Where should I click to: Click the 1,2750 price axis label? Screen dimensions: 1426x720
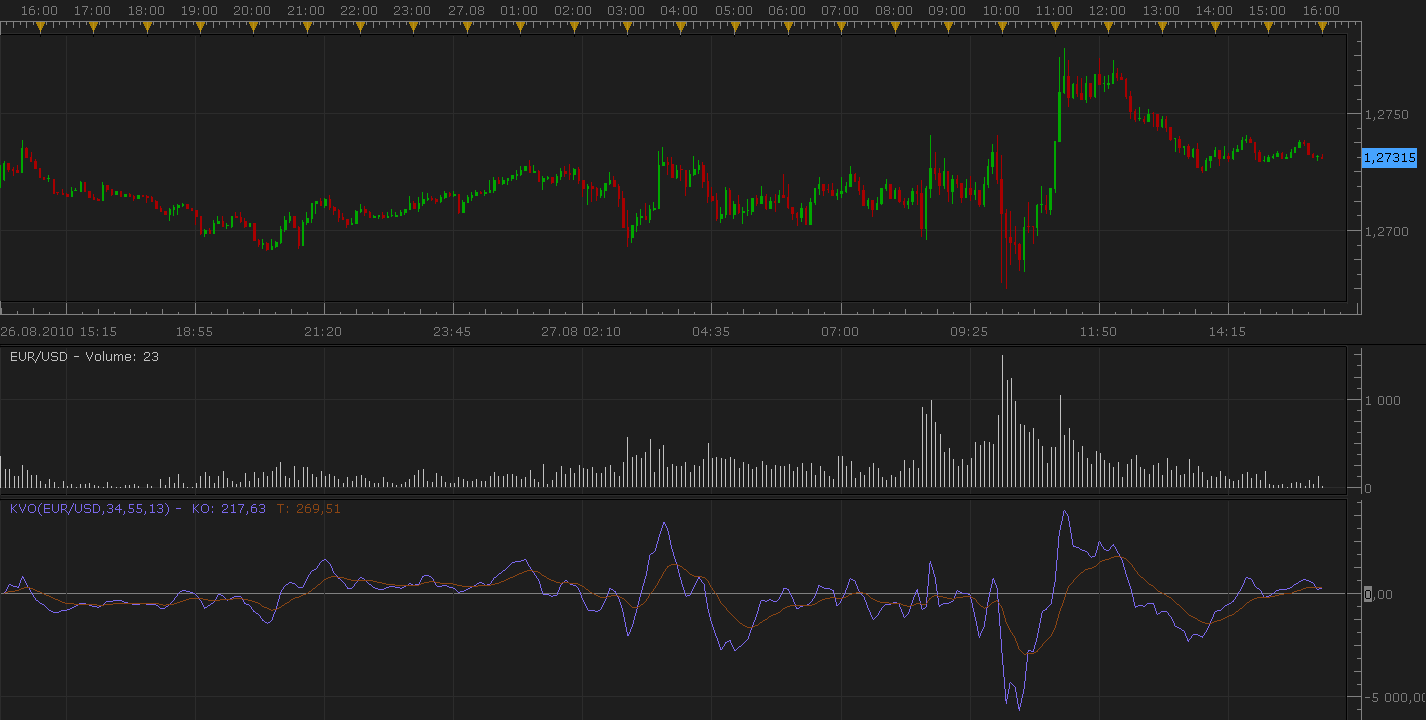1386,115
